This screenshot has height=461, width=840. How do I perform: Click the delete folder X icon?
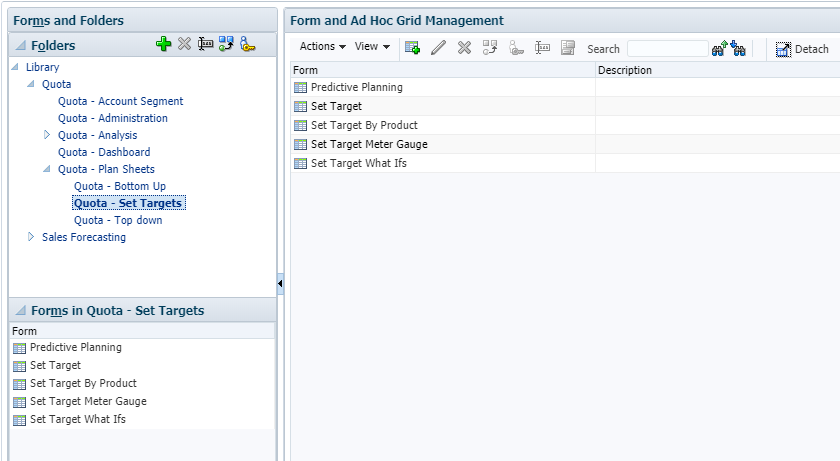coord(184,44)
